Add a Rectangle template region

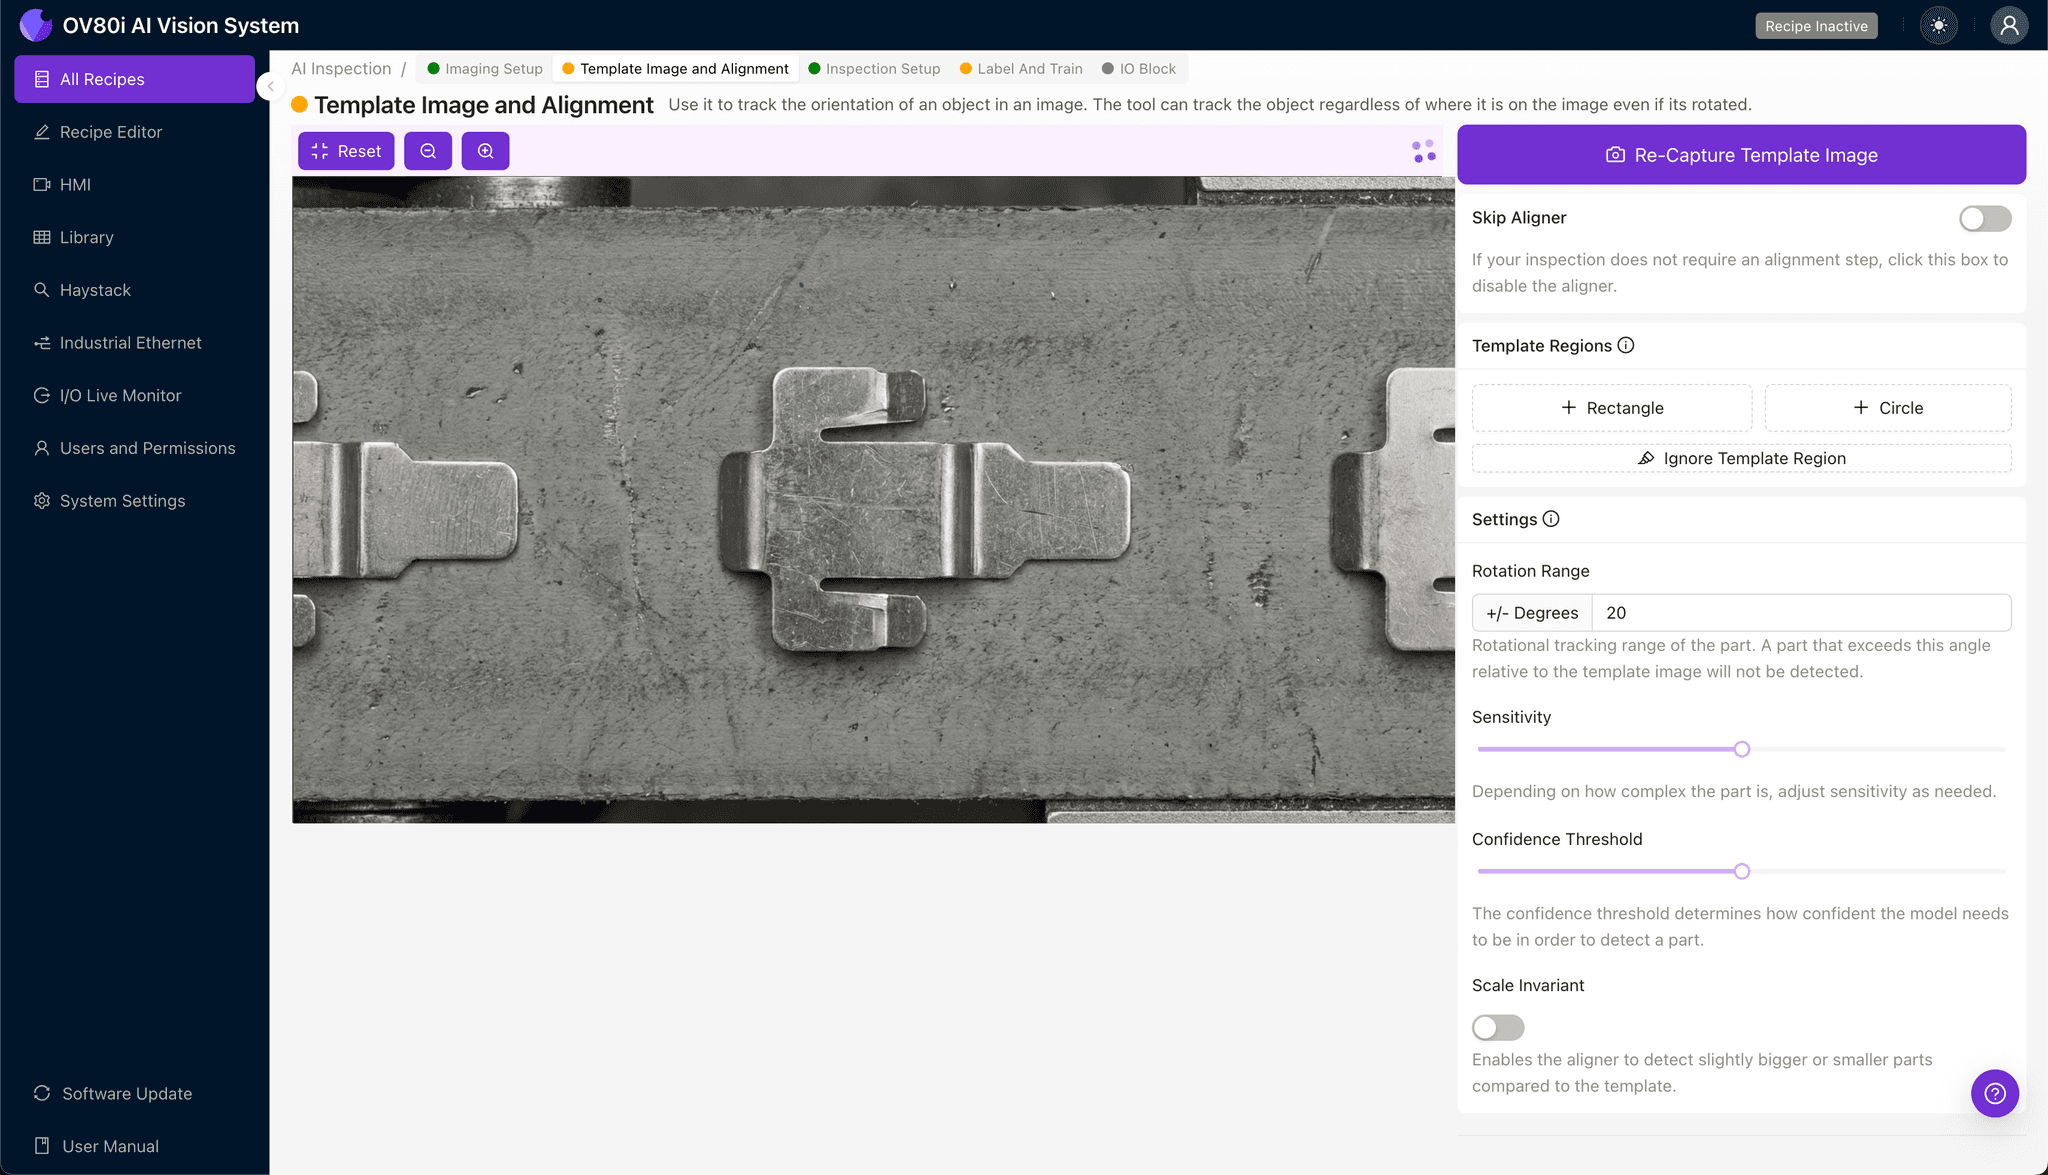point(1611,408)
